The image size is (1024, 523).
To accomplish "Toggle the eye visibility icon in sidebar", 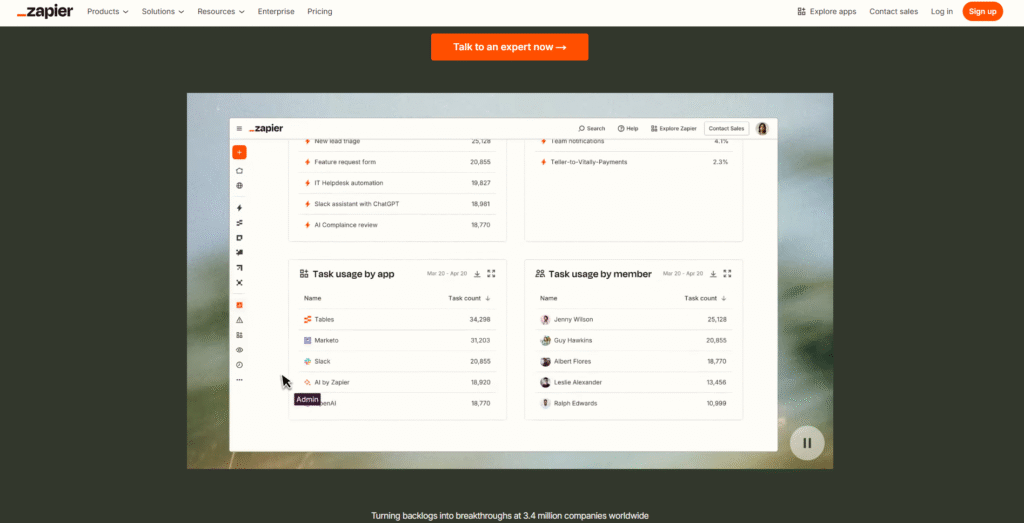I will point(239,350).
